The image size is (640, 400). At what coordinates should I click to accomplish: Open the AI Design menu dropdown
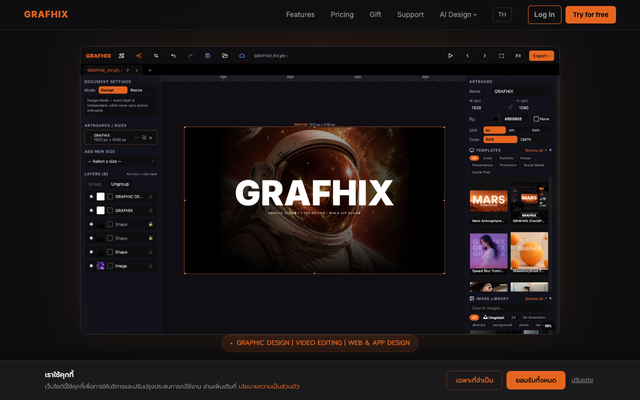pyautogui.click(x=458, y=15)
